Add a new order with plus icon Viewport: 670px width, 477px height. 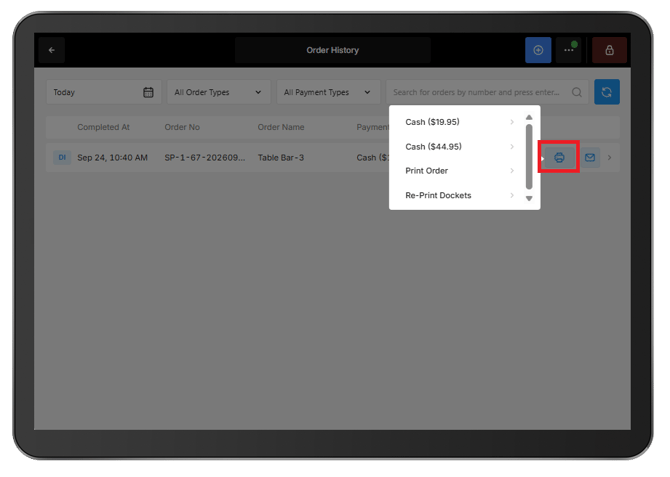[538, 50]
